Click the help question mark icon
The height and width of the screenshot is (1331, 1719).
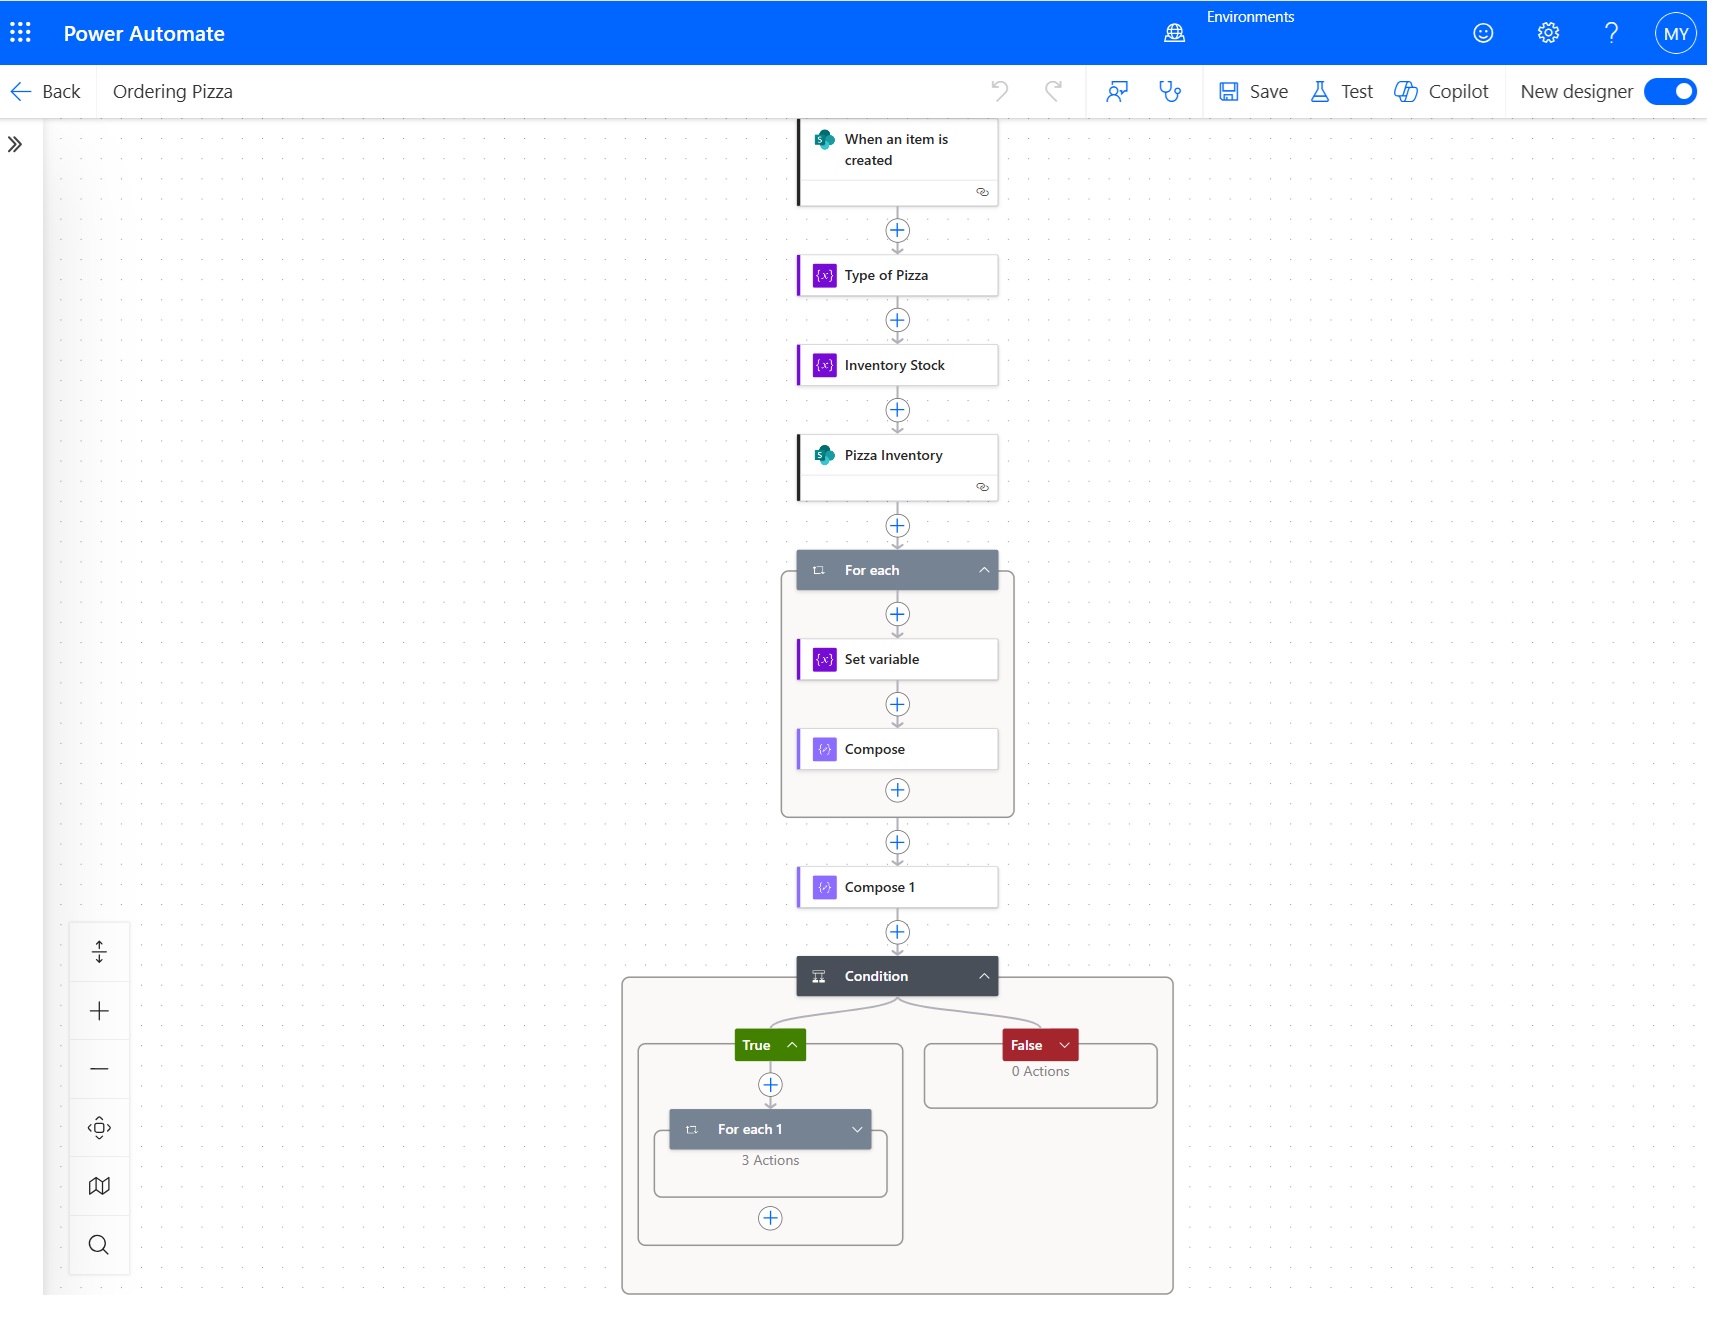(1611, 33)
